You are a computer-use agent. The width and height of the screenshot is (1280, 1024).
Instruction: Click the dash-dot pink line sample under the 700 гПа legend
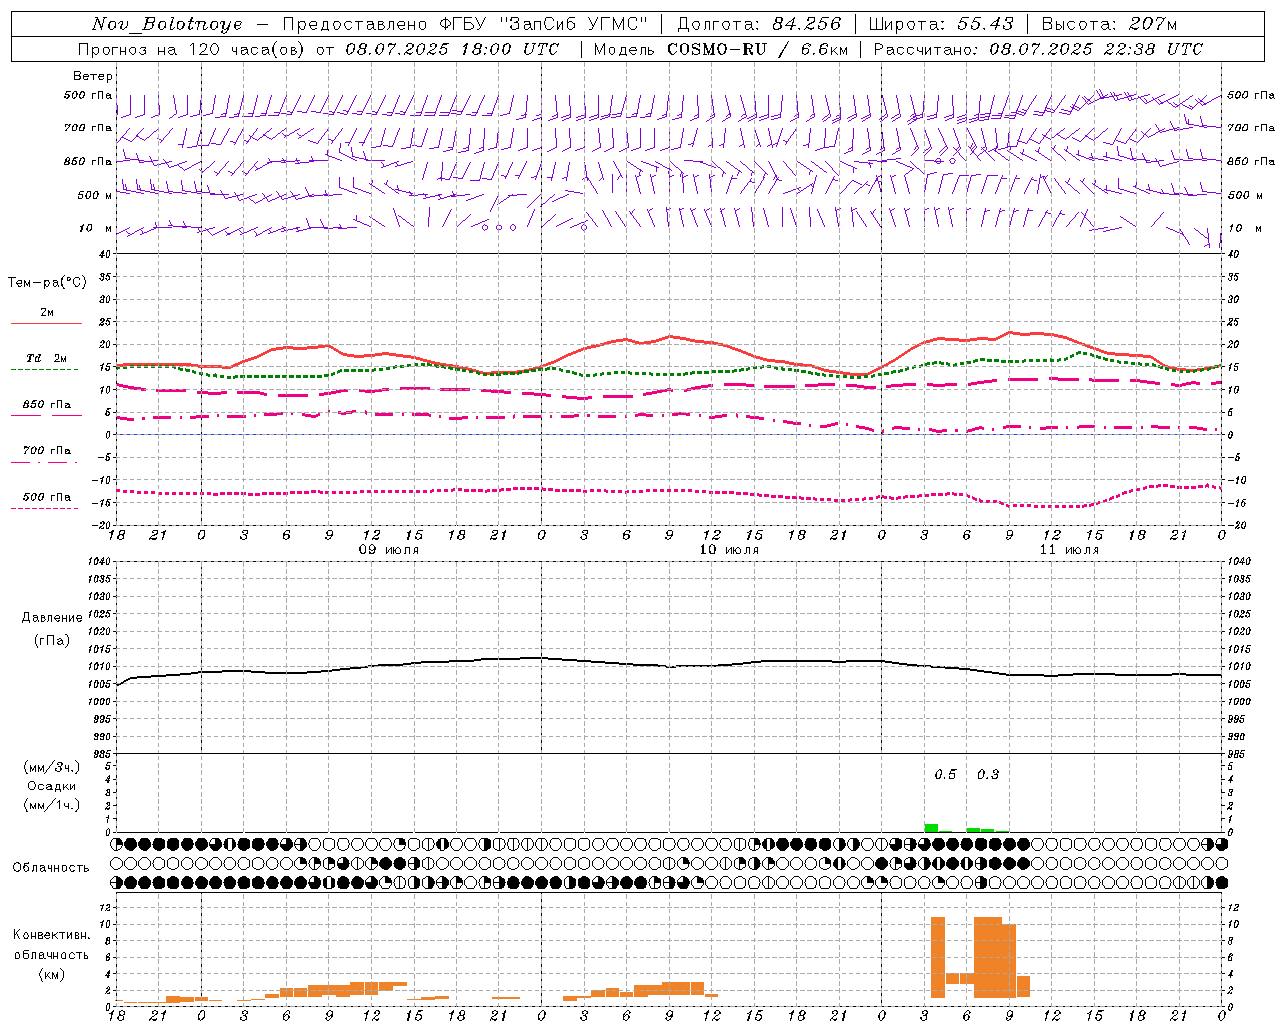click(44, 462)
